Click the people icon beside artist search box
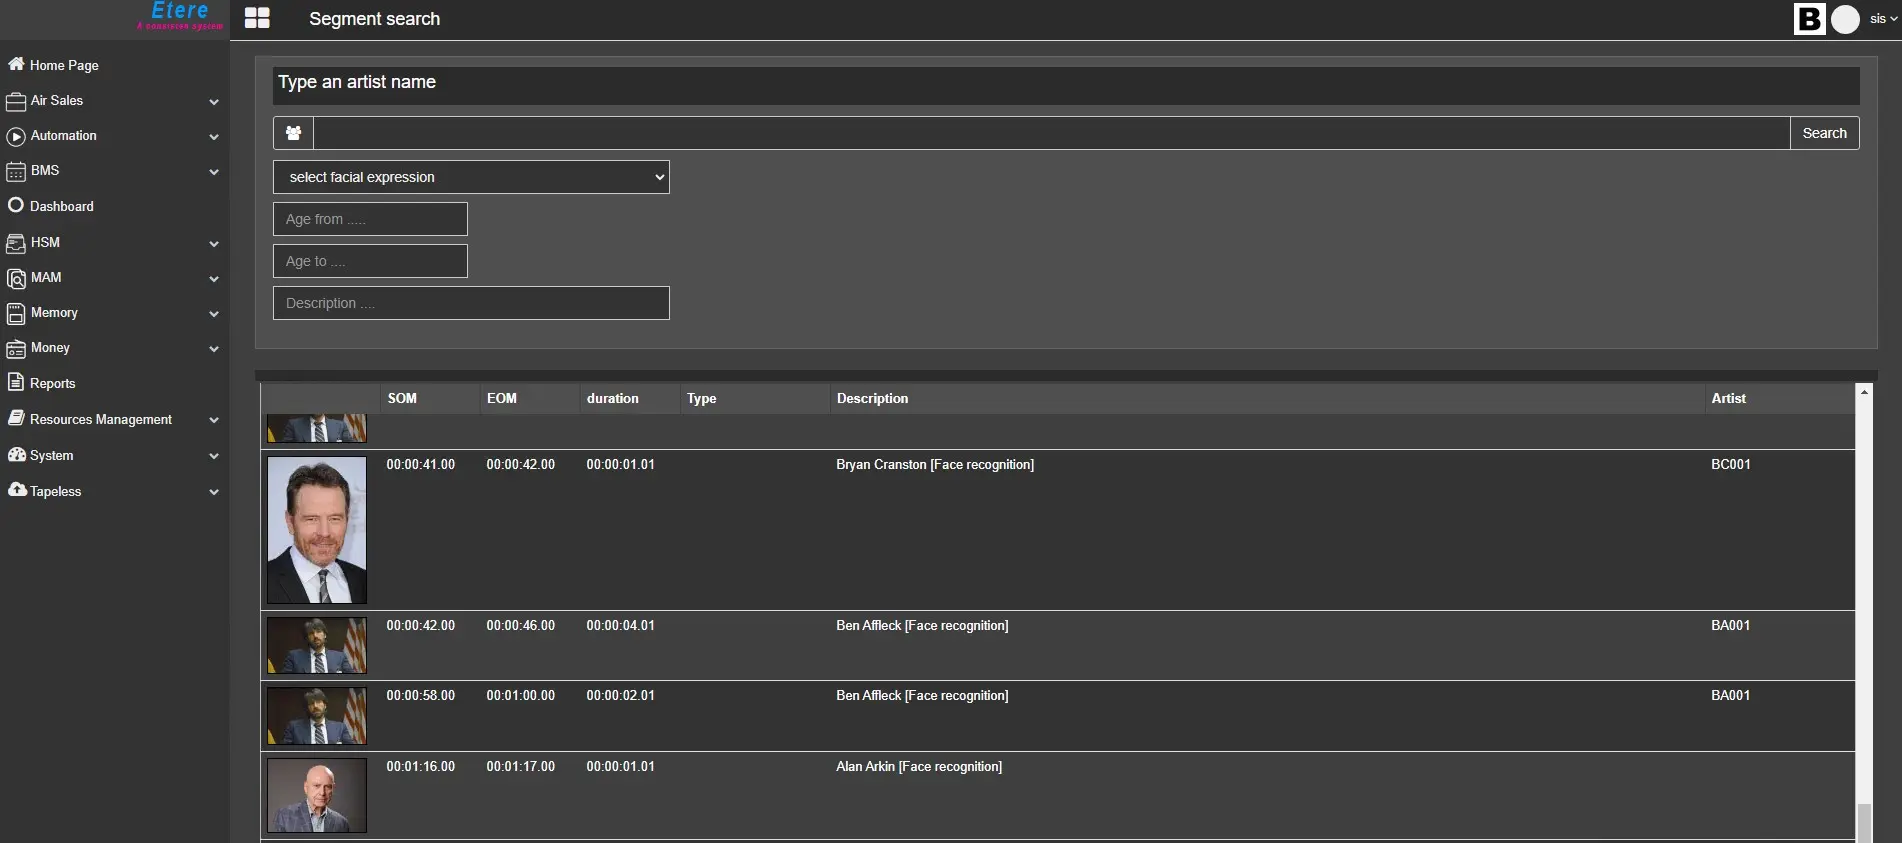Viewport: 1902px width, 843px height. point(293,133)
